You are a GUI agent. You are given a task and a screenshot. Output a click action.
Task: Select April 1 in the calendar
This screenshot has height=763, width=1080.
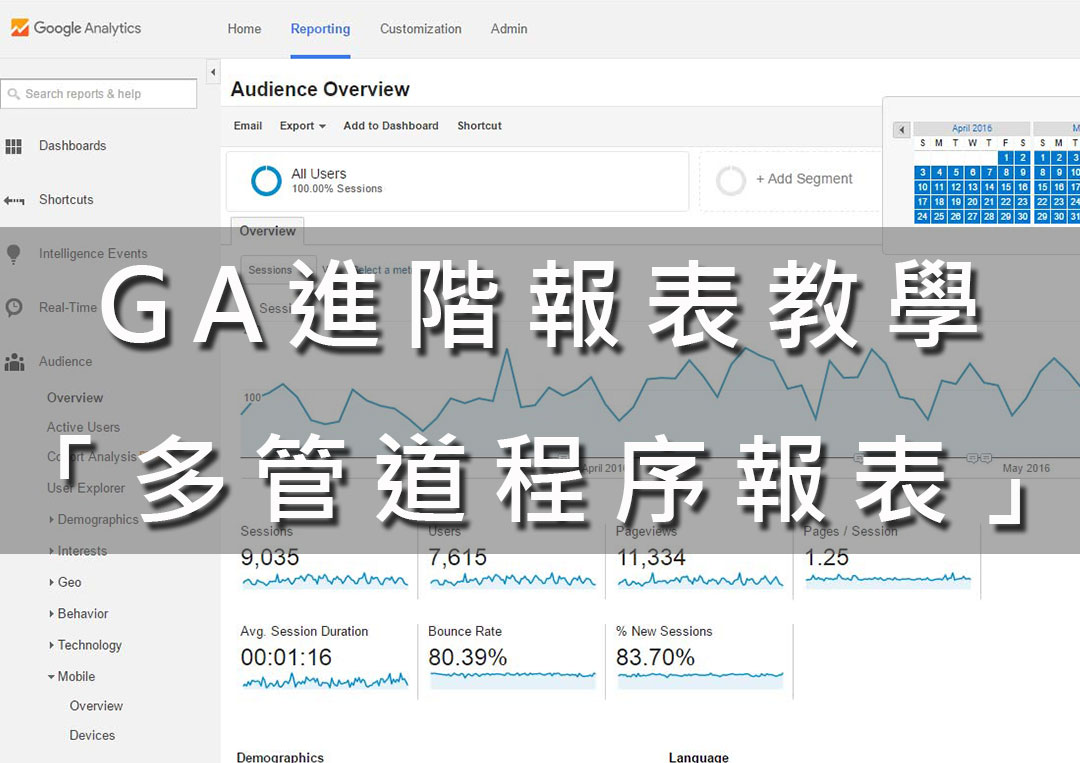pos(1006,157)
